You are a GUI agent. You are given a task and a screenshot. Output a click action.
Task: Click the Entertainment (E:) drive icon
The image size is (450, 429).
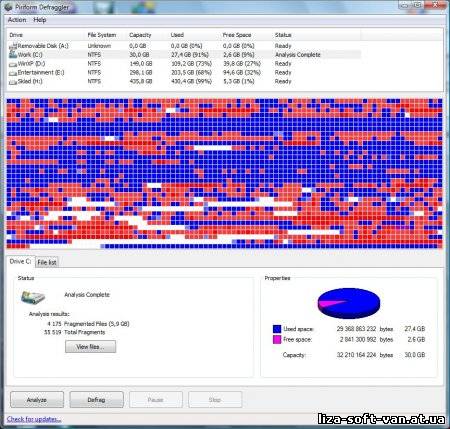(13, 73)
